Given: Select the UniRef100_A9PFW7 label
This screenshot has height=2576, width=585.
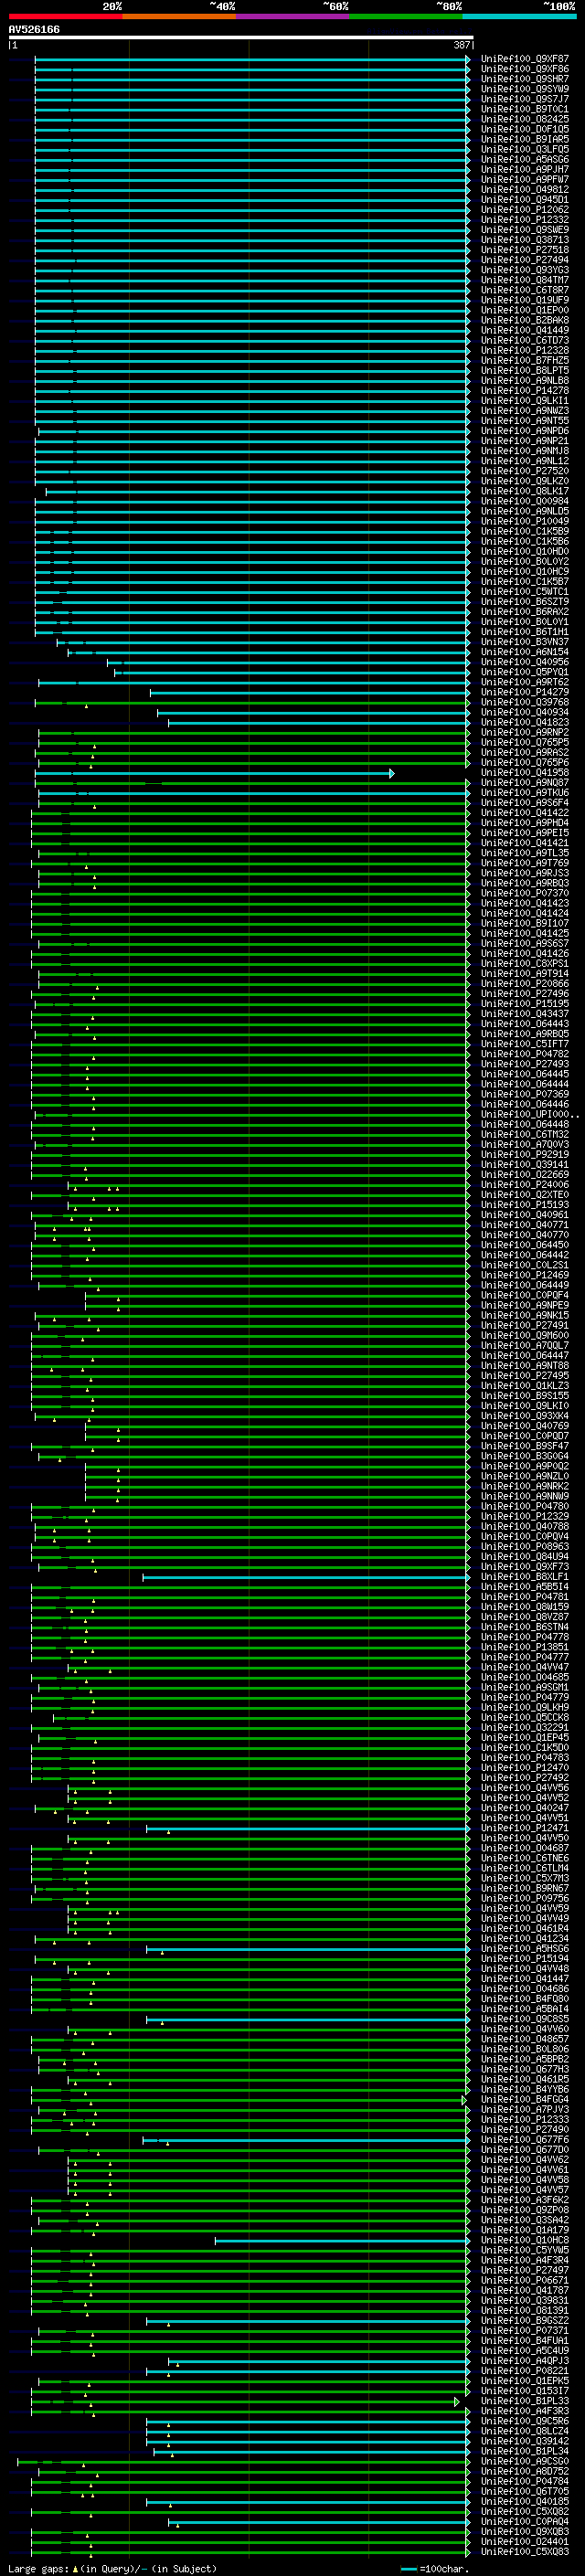Looking at the screenshot, I should 525,180.
